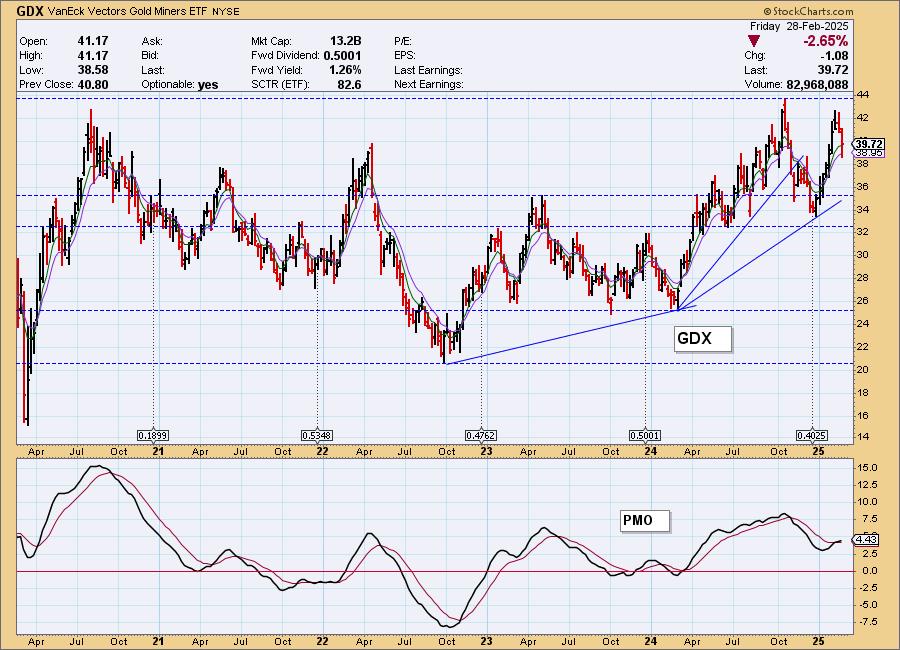The width and height of the screenshot is (900, 650).
Task: Select the 0.4025 dividend marker
Action: point(811,436)
